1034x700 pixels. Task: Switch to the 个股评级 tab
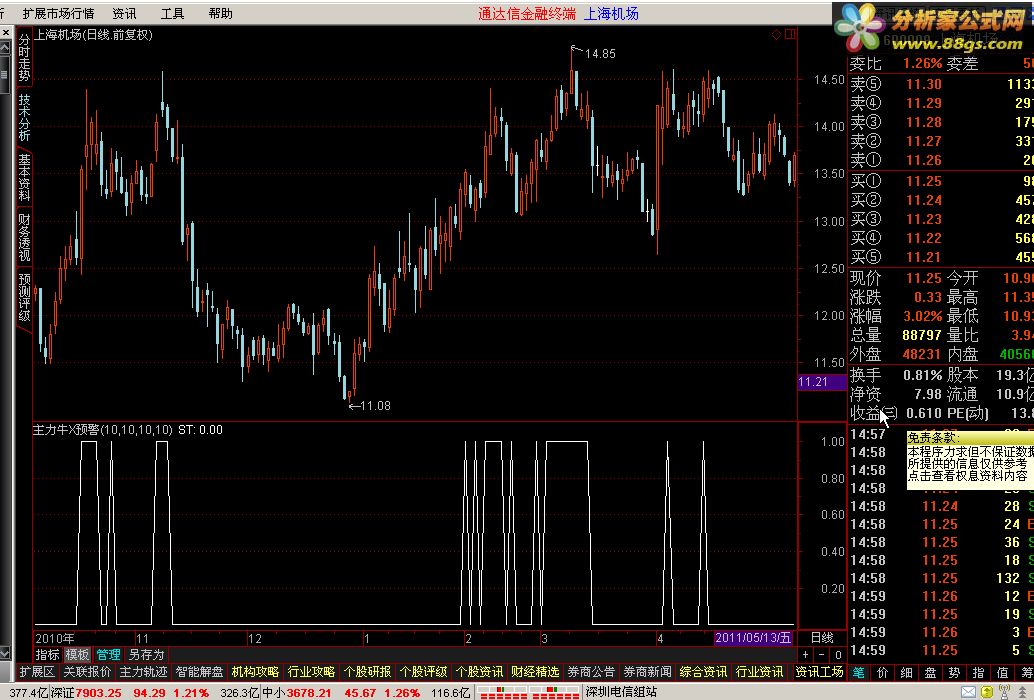click(x=423, y=672)
